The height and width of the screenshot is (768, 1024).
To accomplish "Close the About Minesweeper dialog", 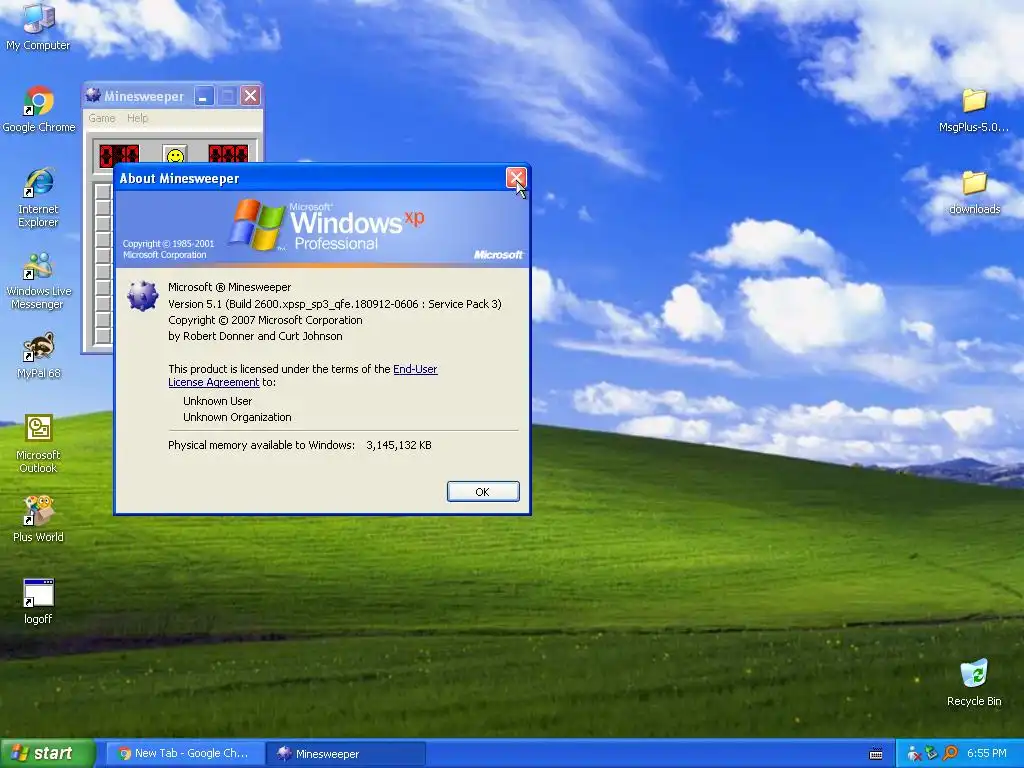I will coord(516,178).
